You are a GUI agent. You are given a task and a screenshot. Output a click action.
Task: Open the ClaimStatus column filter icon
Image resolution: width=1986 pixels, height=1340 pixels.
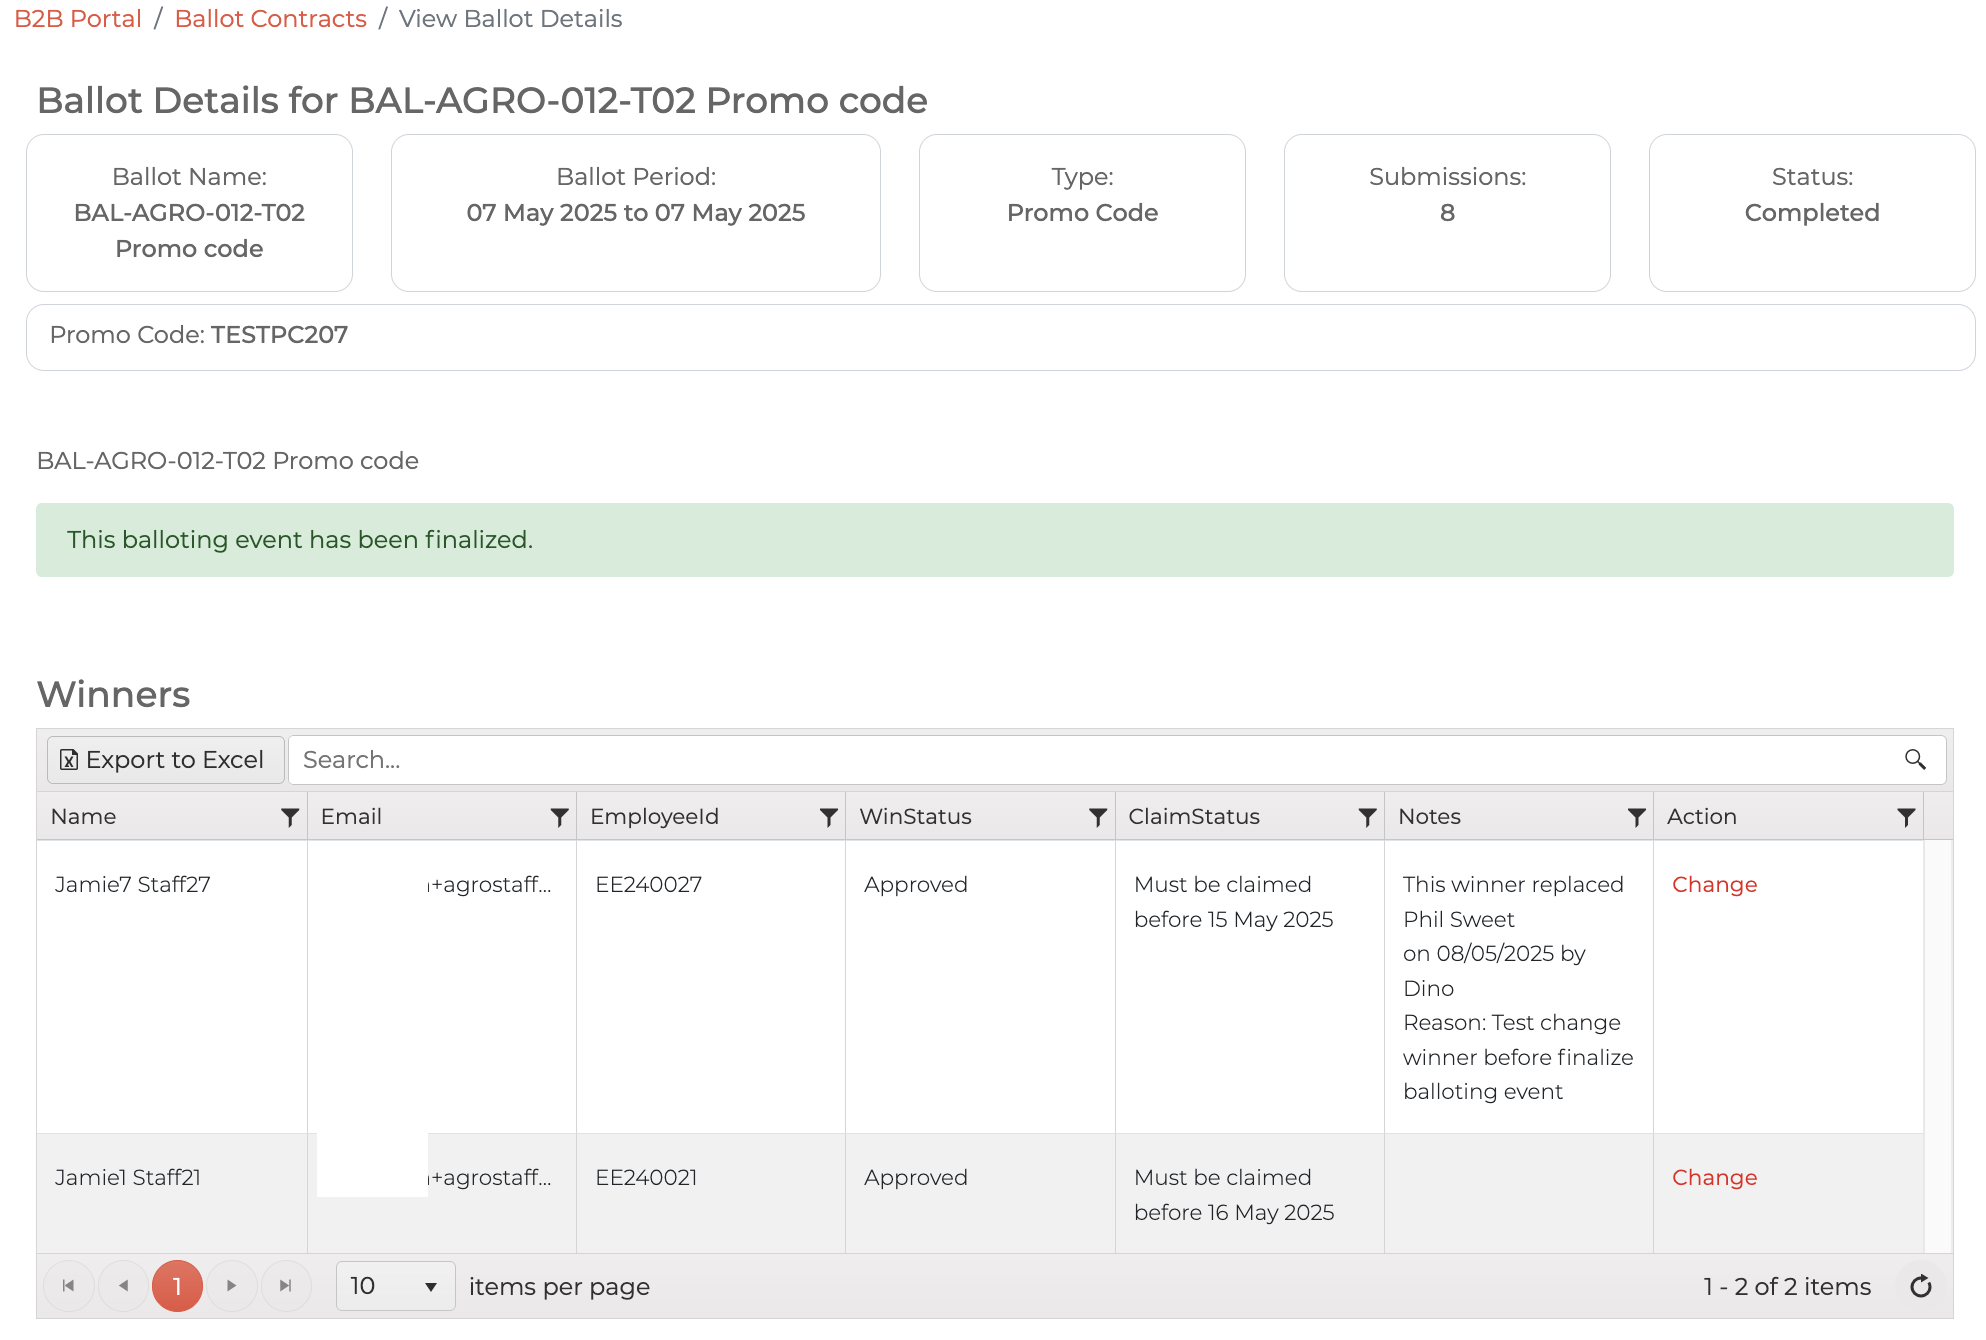pyautogui.click(x=1367, y=817)
